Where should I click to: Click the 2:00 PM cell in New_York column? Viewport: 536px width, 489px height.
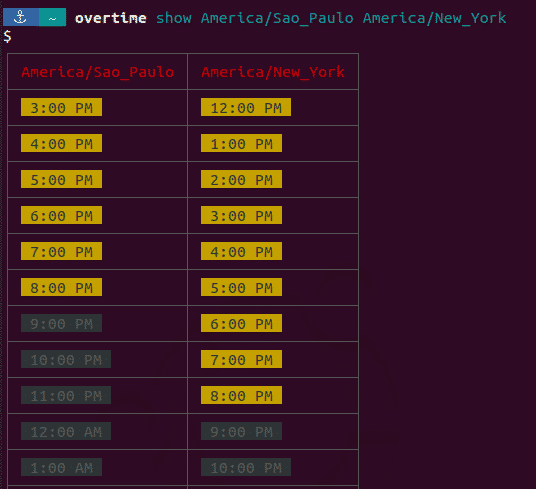242,179
